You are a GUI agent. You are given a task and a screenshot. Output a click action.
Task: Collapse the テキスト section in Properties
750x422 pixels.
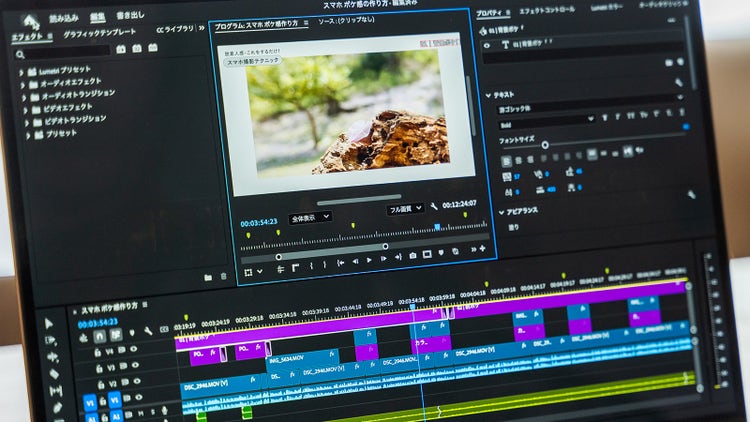(488, 95)
